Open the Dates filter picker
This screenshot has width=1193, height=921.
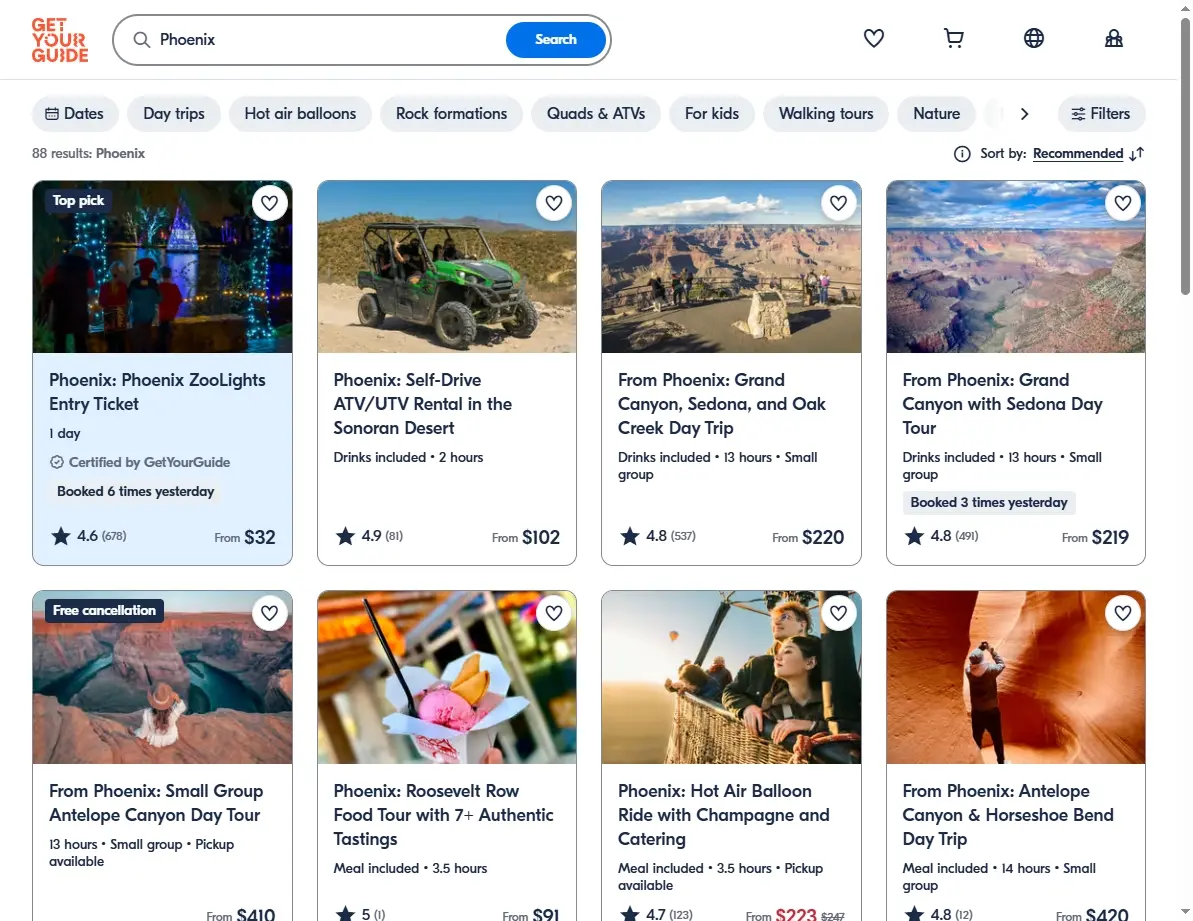pos(75,113)
